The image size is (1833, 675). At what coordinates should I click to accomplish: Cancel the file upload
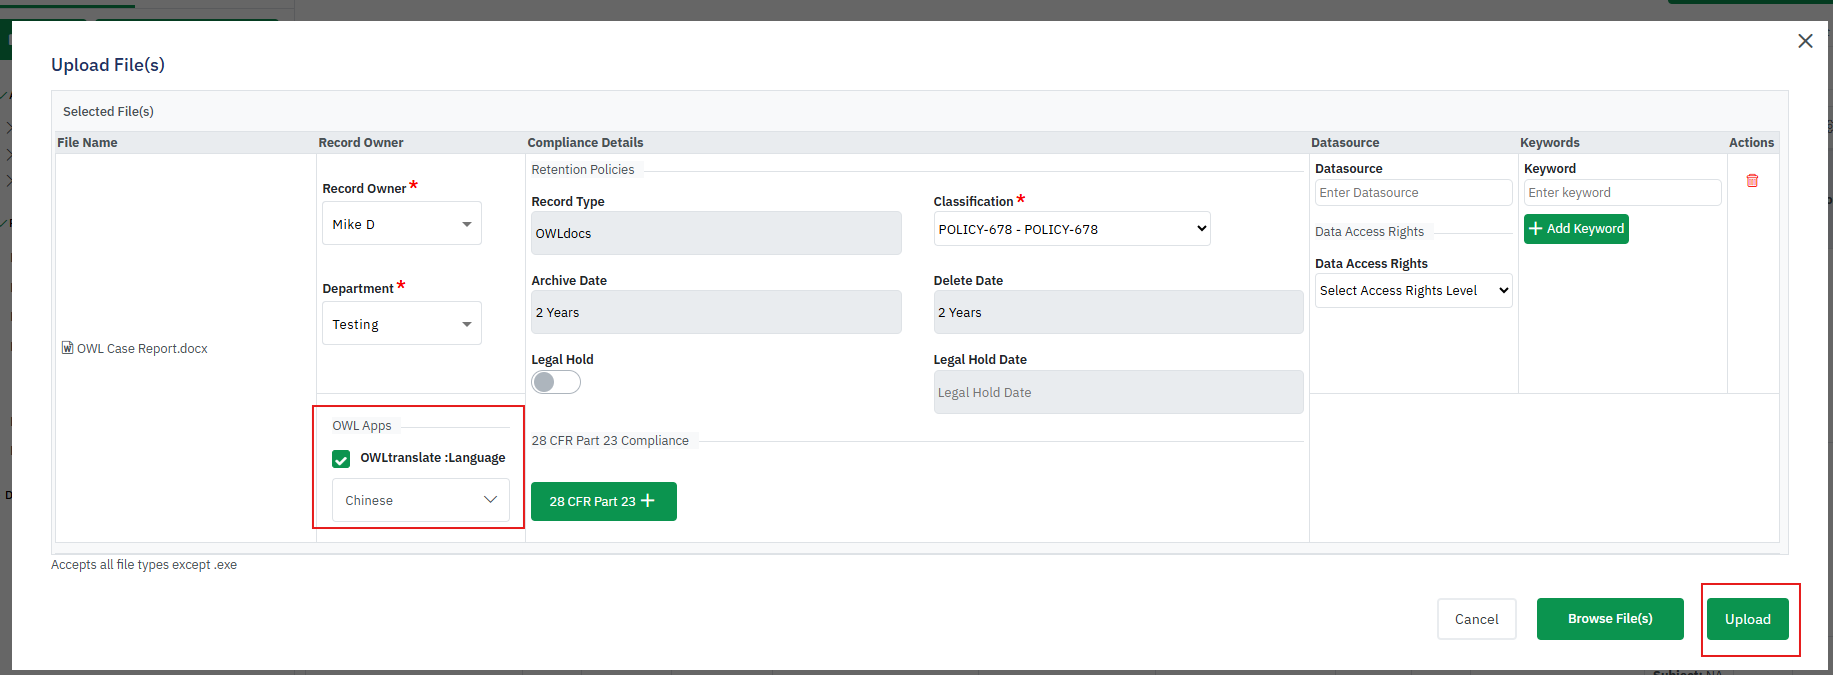coord(1476,619)
